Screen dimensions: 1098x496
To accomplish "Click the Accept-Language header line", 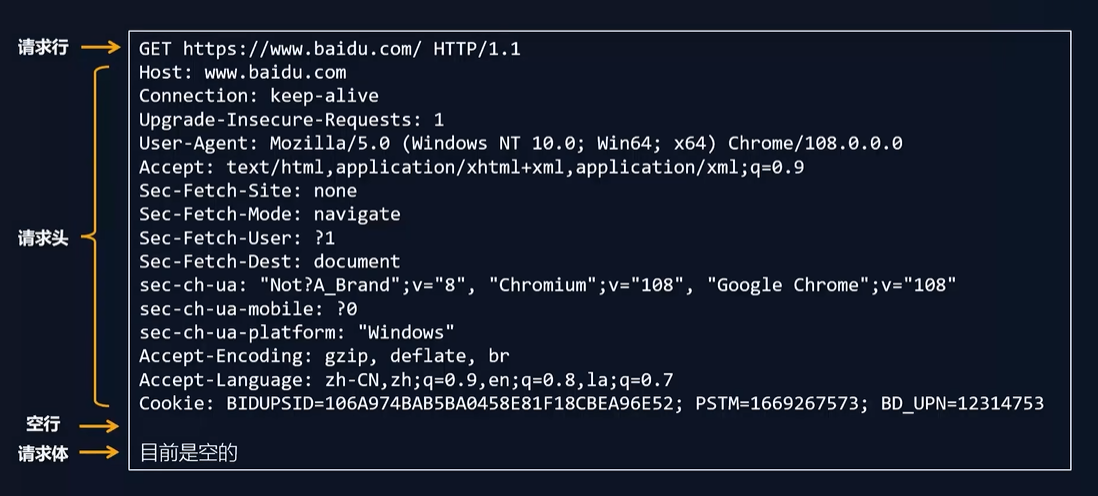I will [406, 380].
